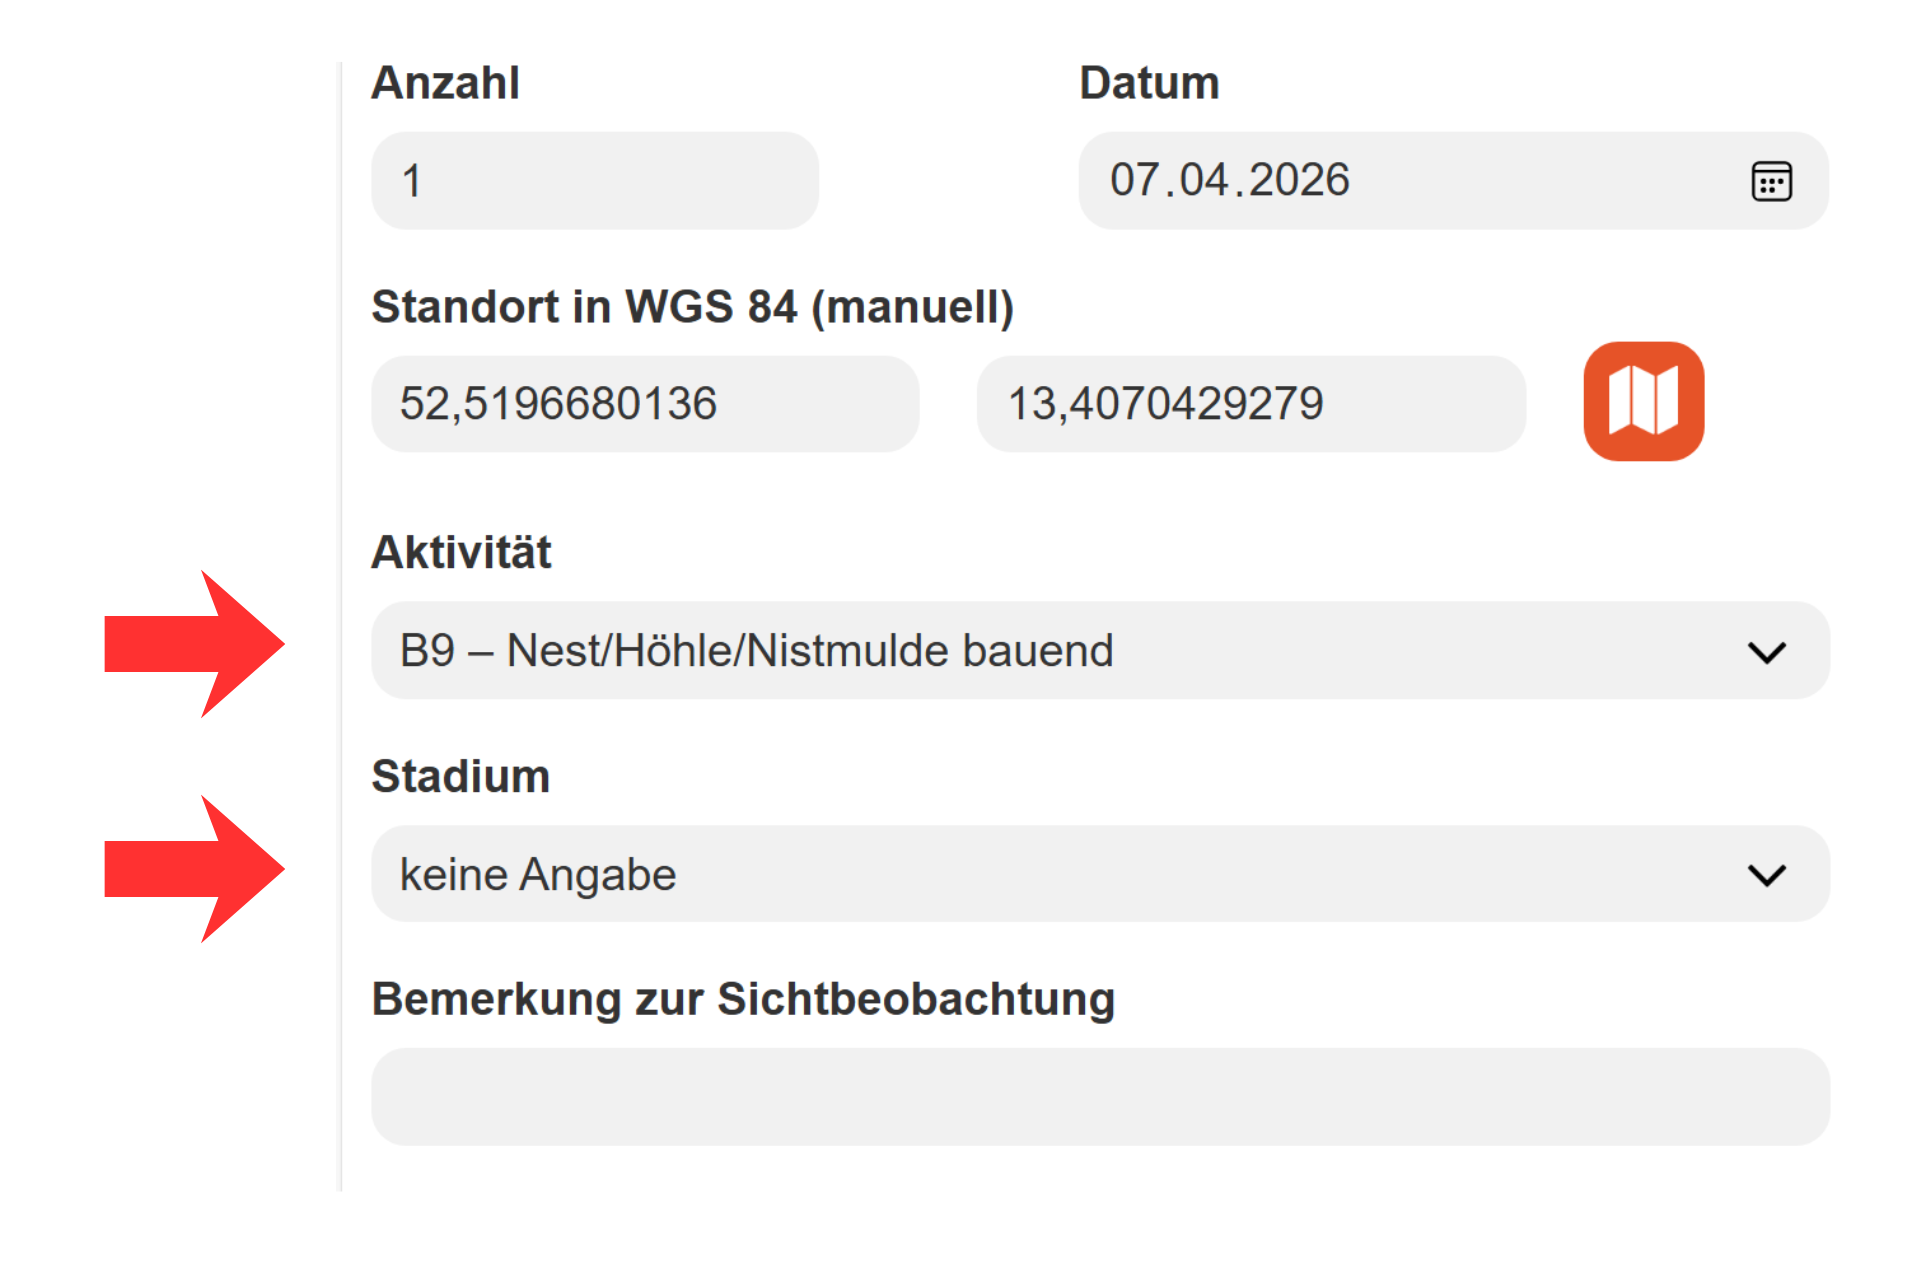Click the 'keine Angabe' selected value text
Viewport: 1920px width, 1280px height.
538,875
